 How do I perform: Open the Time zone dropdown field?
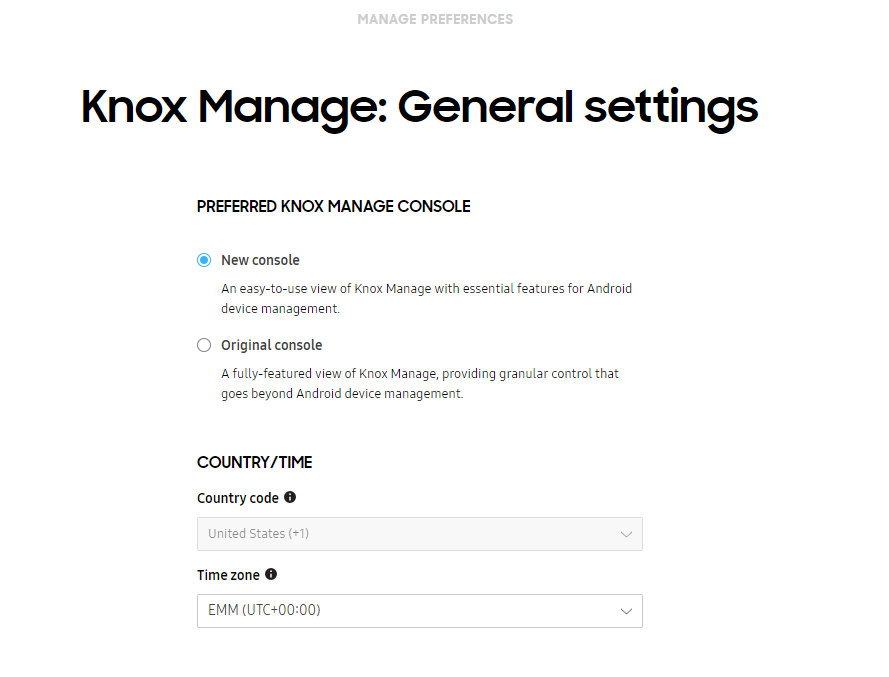click(419, 611)
